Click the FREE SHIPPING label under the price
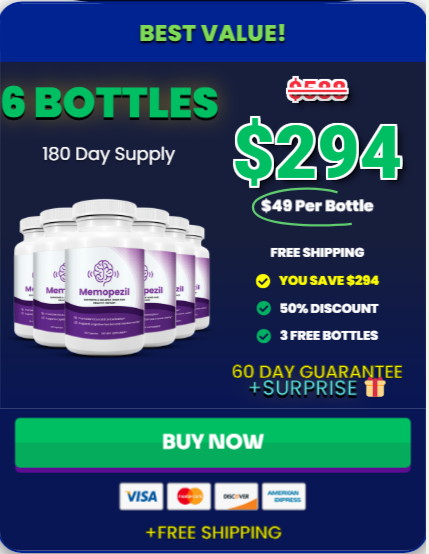429x554 pixels. point(317,252)
